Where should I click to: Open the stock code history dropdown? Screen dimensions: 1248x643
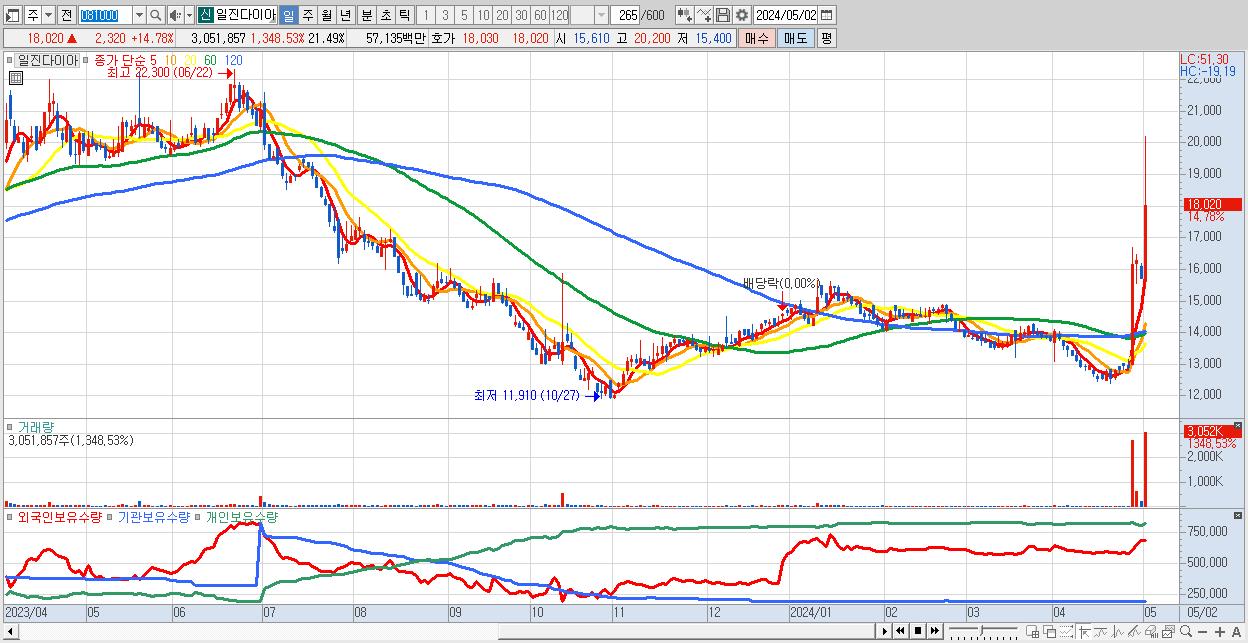coord(139,15)
